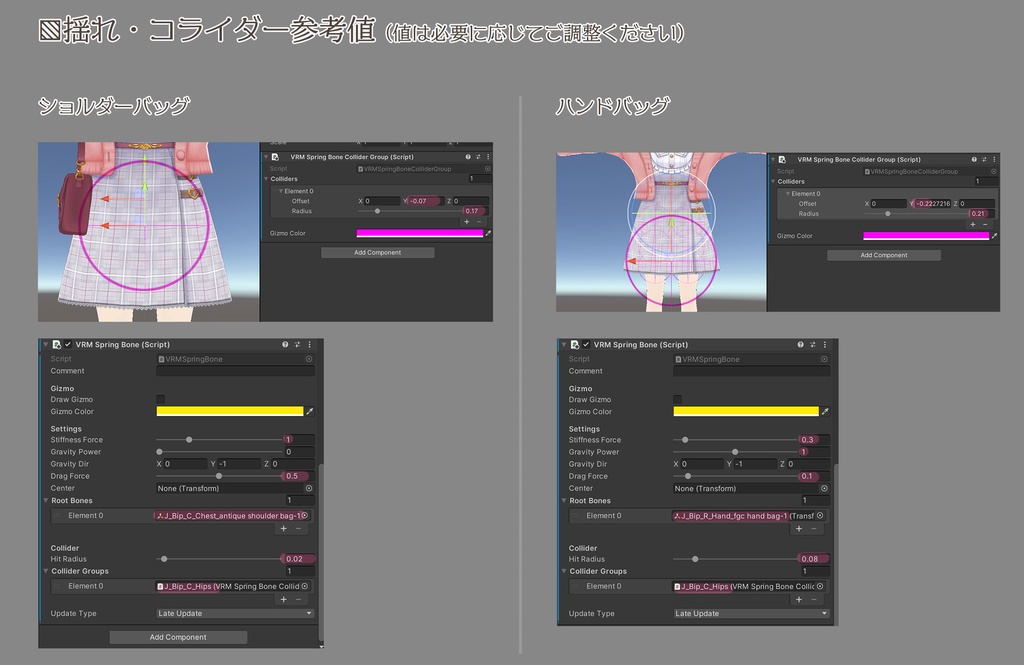The image size is (1024, 665).
Task: Collapse Root Bones foldout in hand bag Spring Bone
Action: (x=564, y=501)
